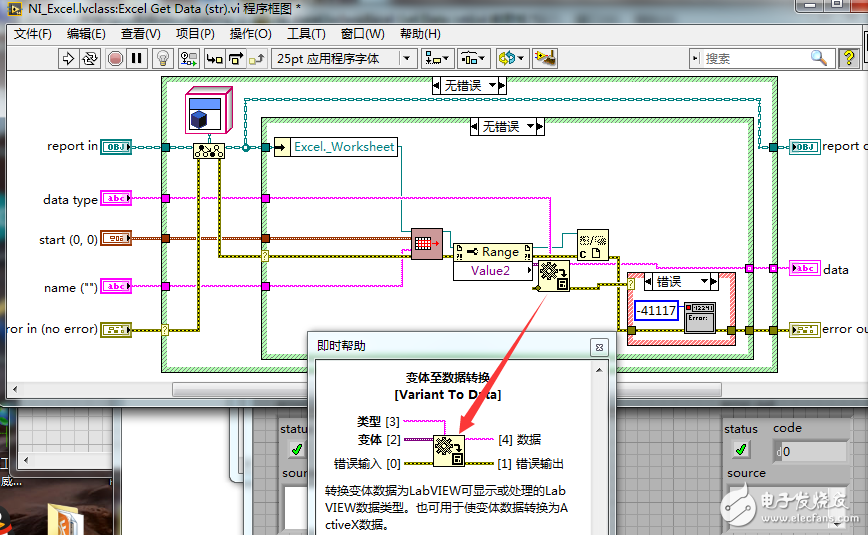This screenshot has height=535, width=868.
Task: Open Align Objects dropdown
Action: coord(437,58)
